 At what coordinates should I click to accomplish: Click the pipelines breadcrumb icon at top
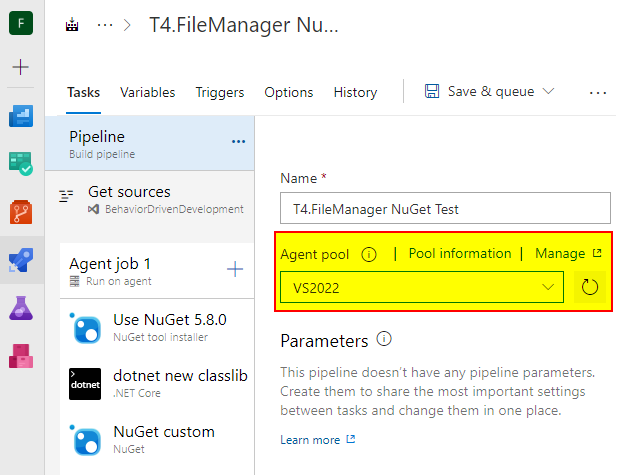click(72, 25)
